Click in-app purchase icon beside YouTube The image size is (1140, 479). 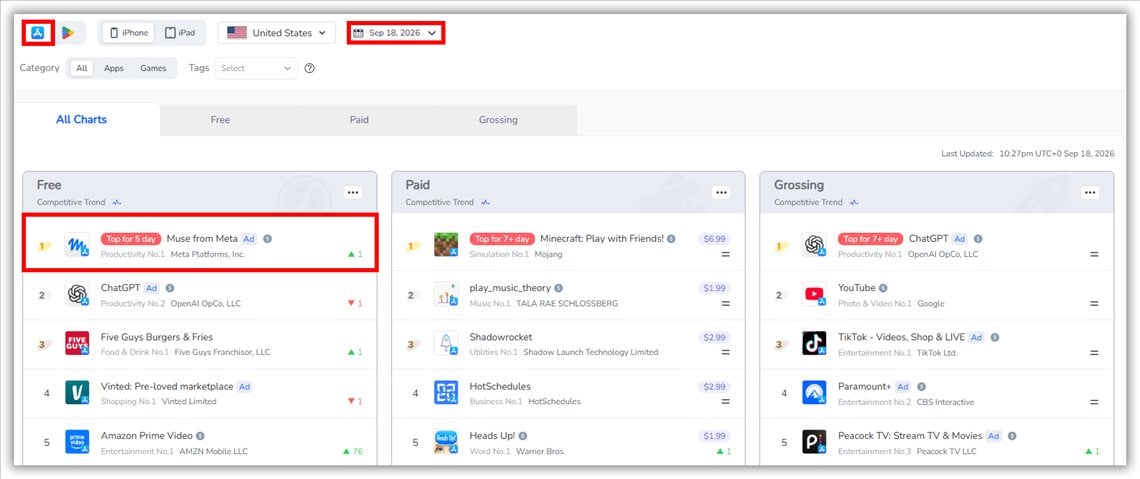883,288
